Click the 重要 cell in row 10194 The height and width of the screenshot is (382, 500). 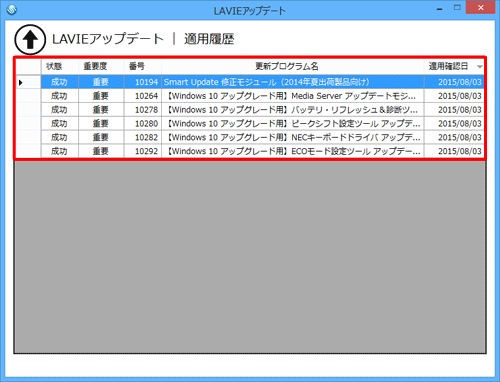(x=101, y=82)
